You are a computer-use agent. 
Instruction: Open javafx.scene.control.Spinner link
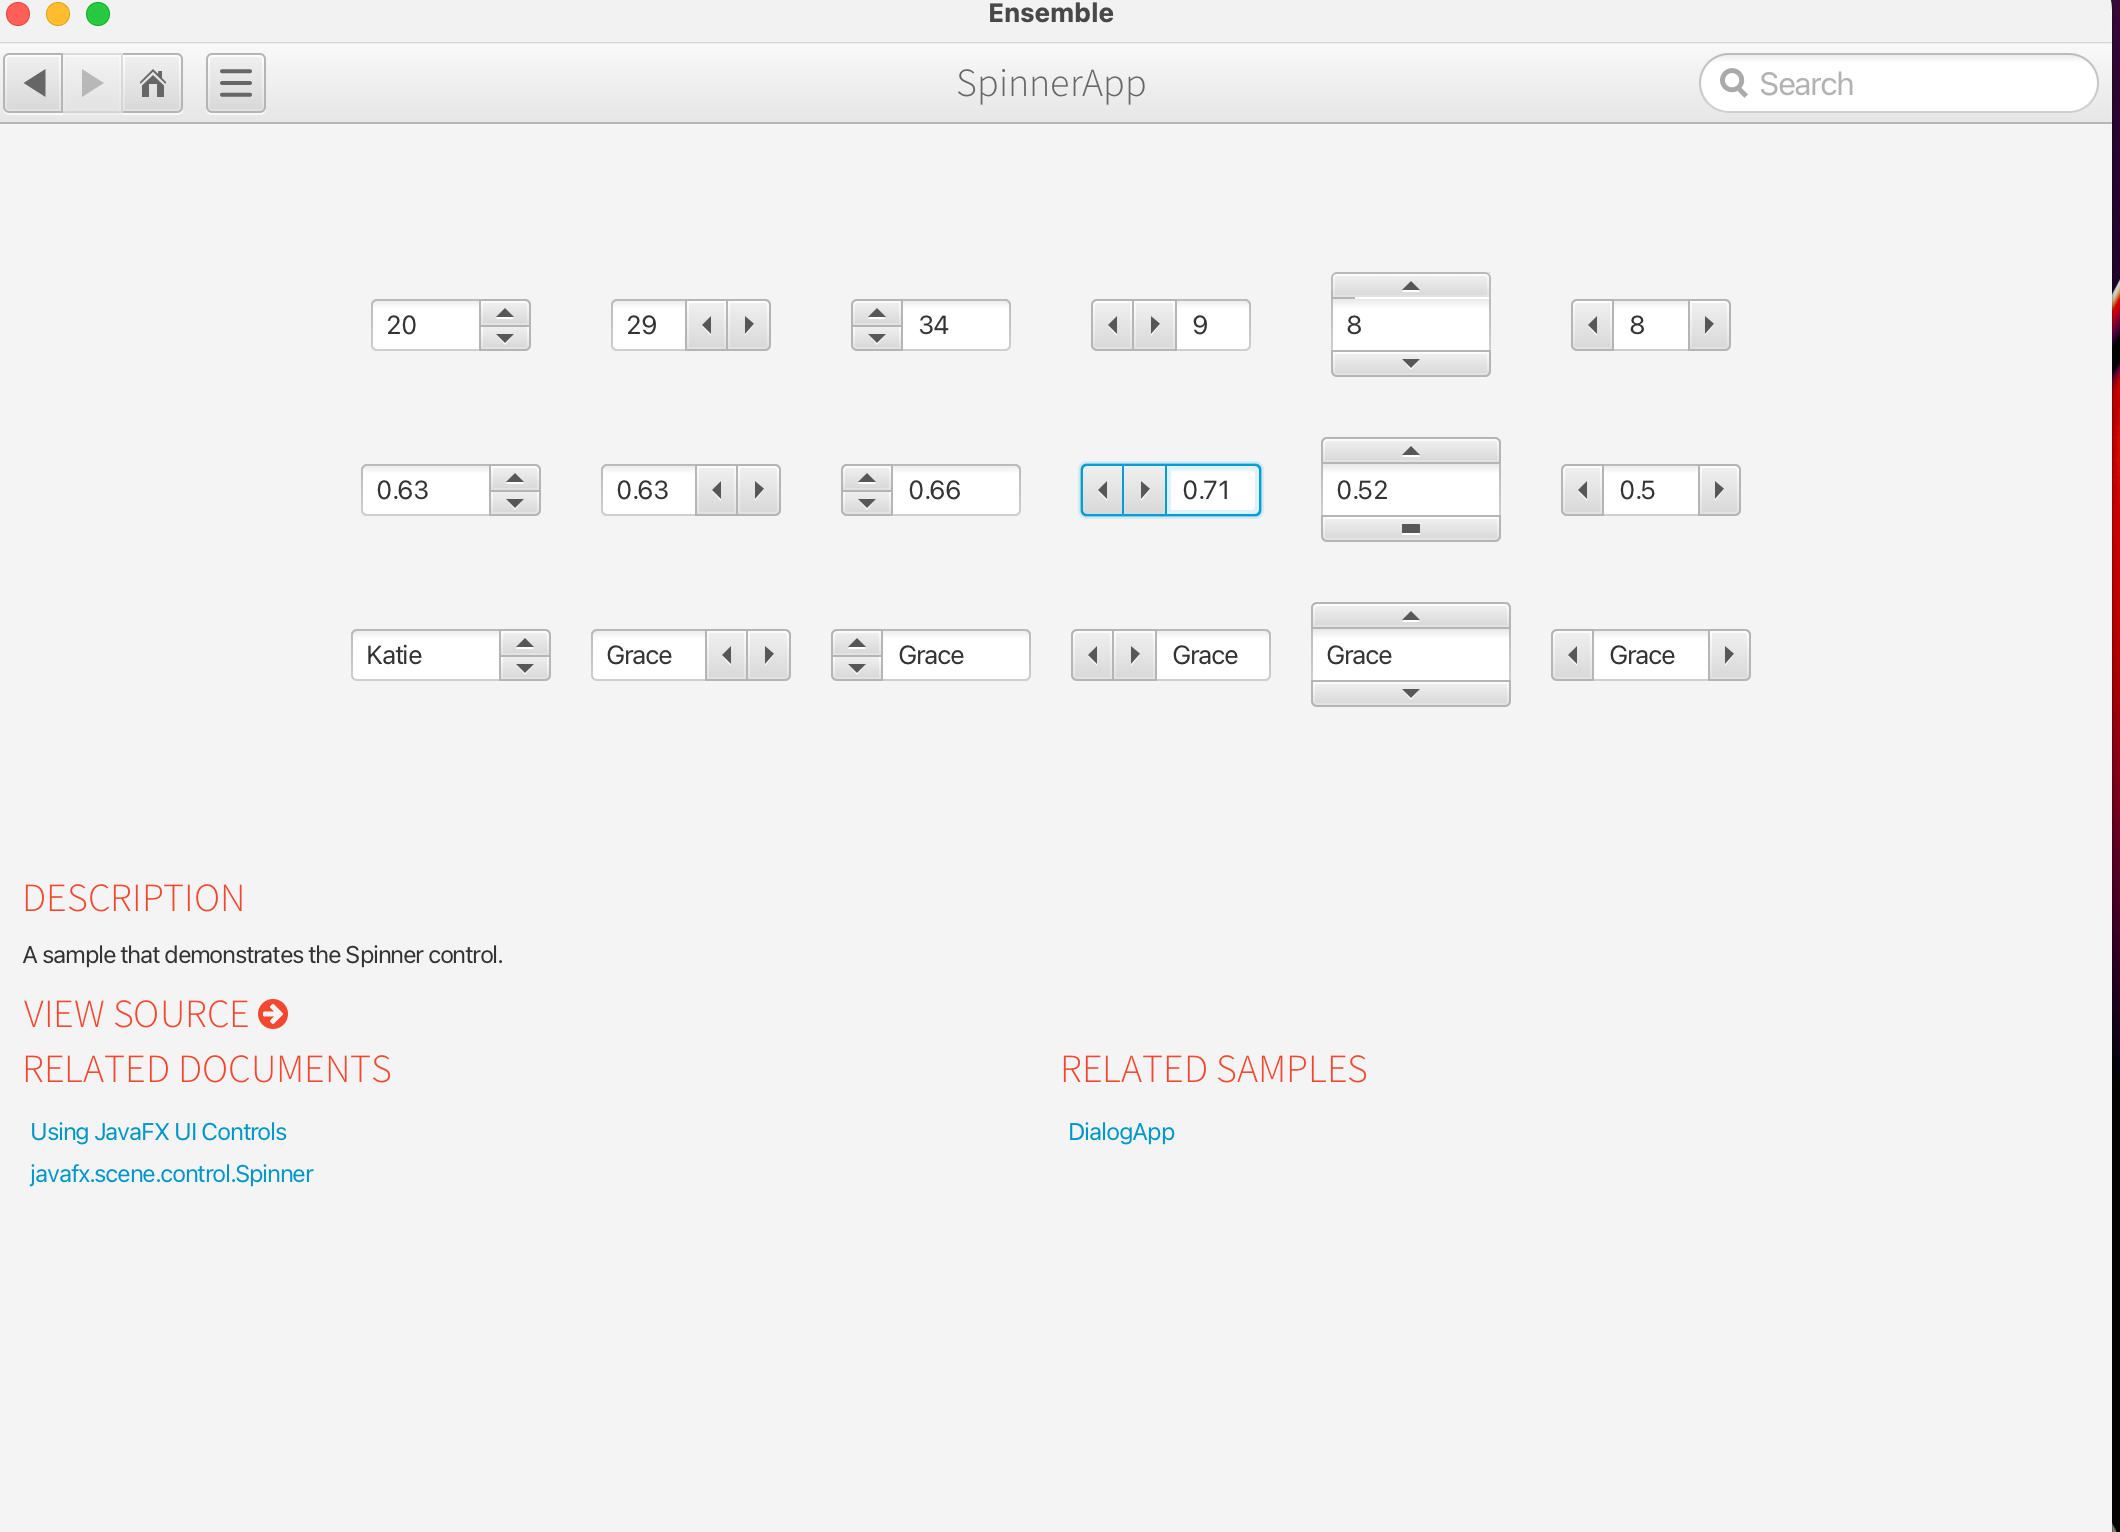[x=171, y=1173]
